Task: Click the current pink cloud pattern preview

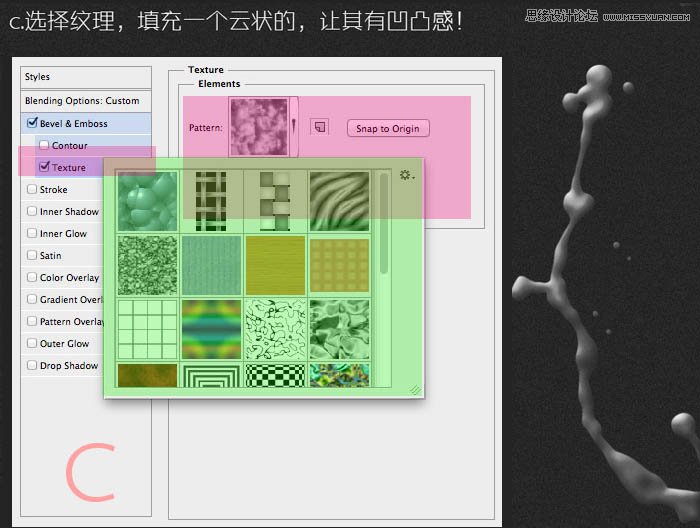Action: [x=259, y=127]
